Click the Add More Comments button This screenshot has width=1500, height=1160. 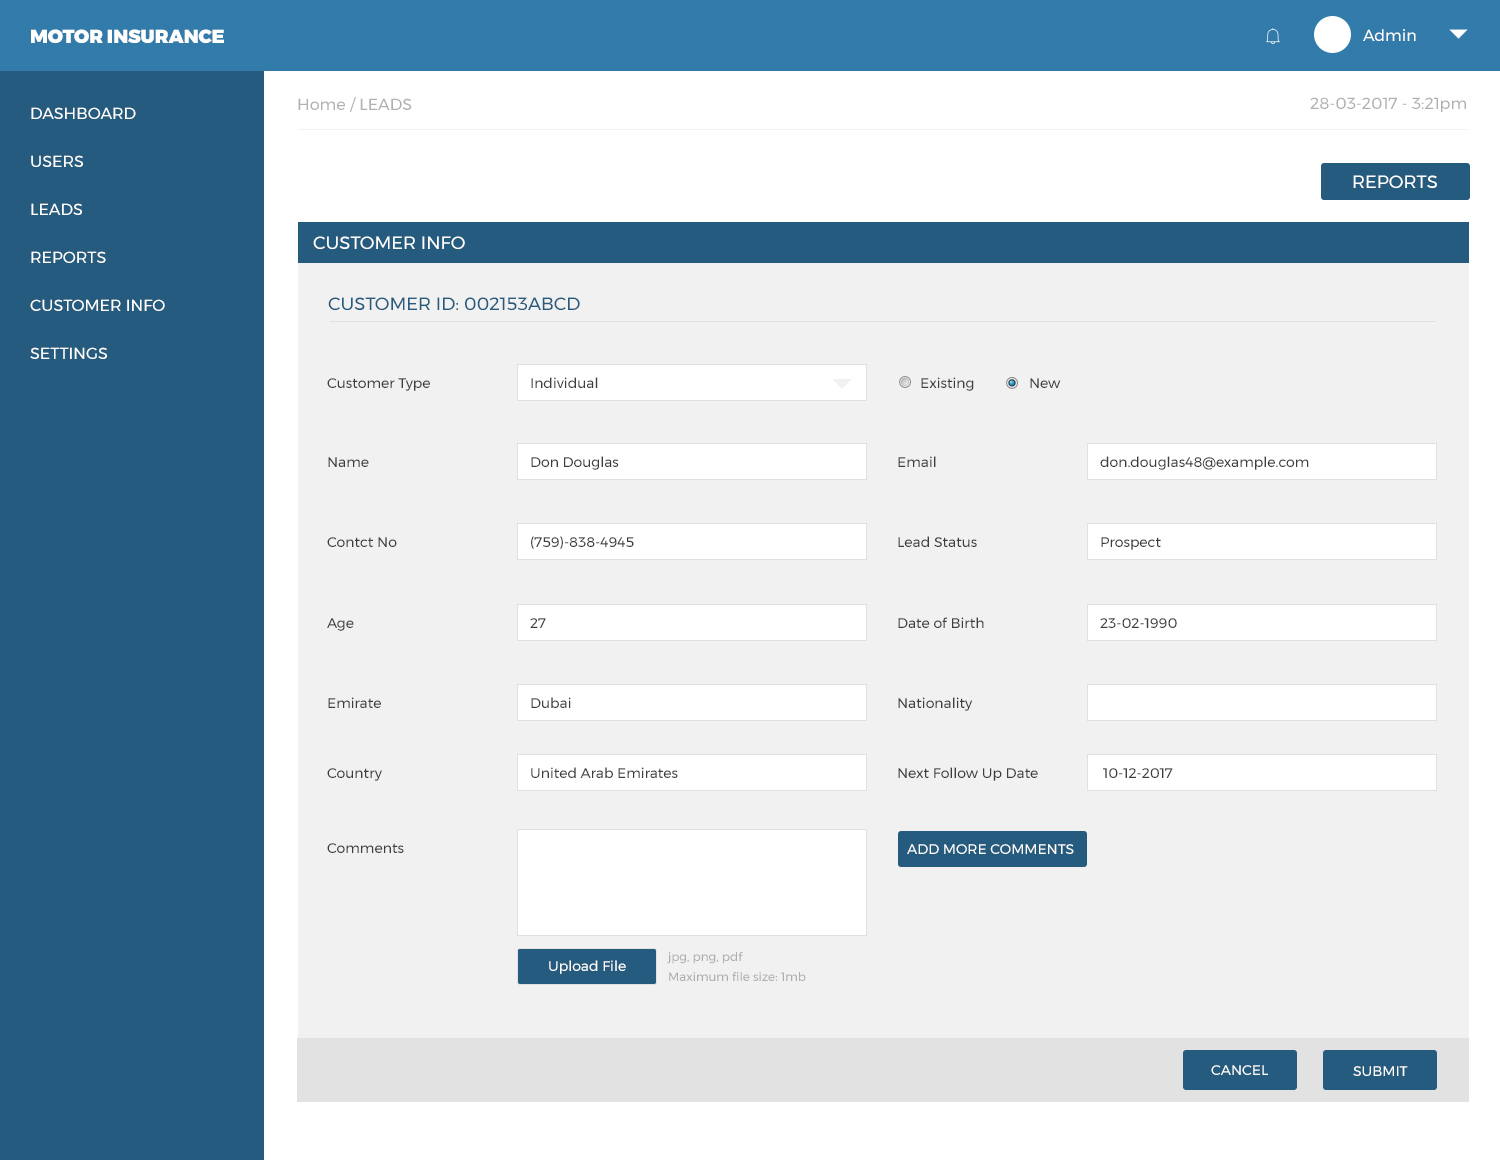(992, 849)
